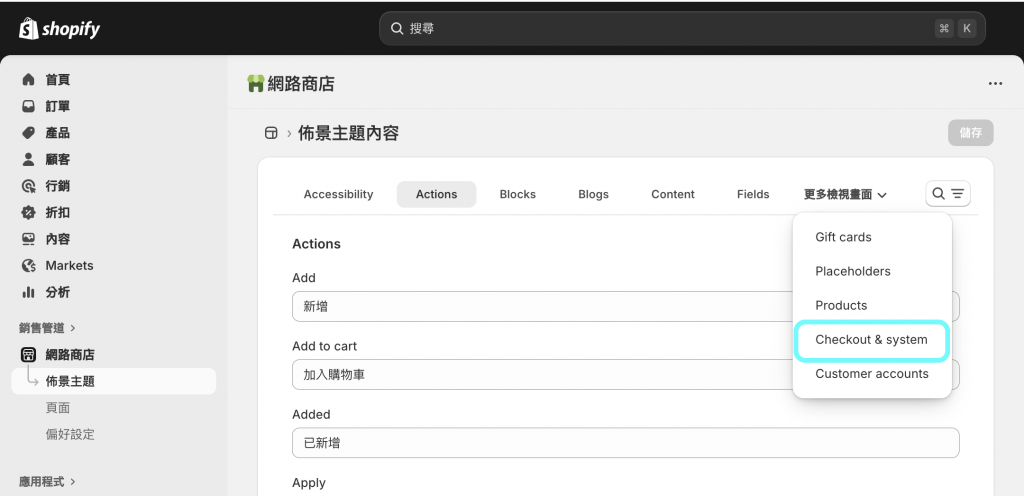Click the Add to cart translation field
1024x496 pixels.
click(x=540, y=375)
